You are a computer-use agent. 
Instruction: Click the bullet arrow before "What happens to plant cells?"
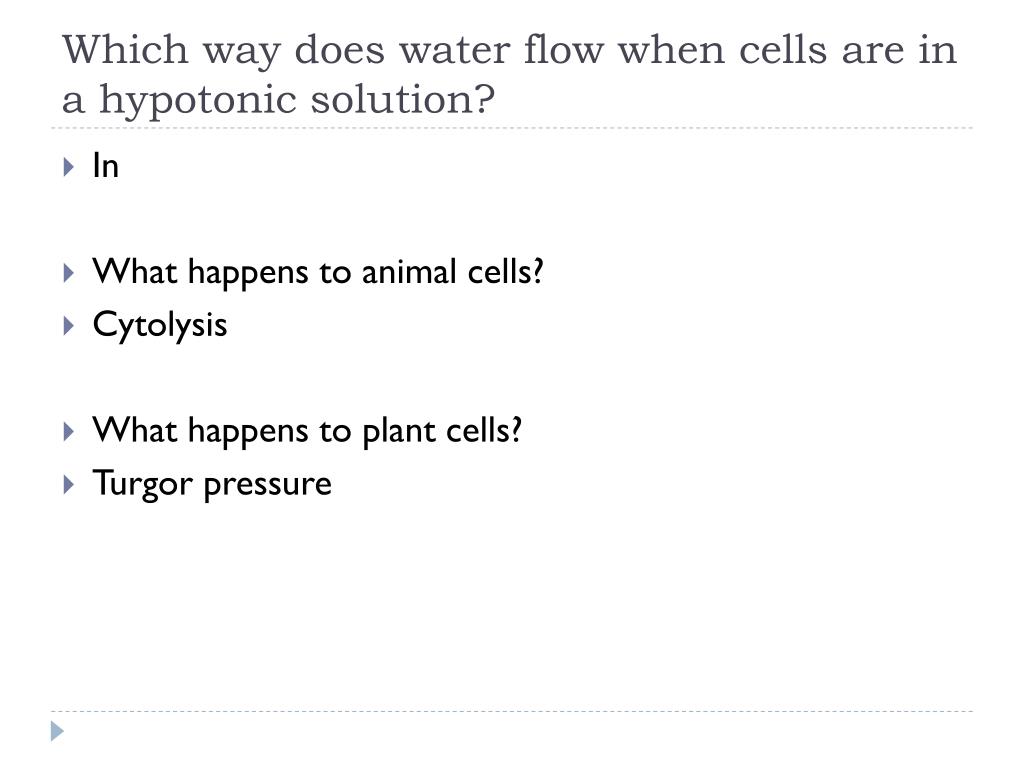[69, 432]
